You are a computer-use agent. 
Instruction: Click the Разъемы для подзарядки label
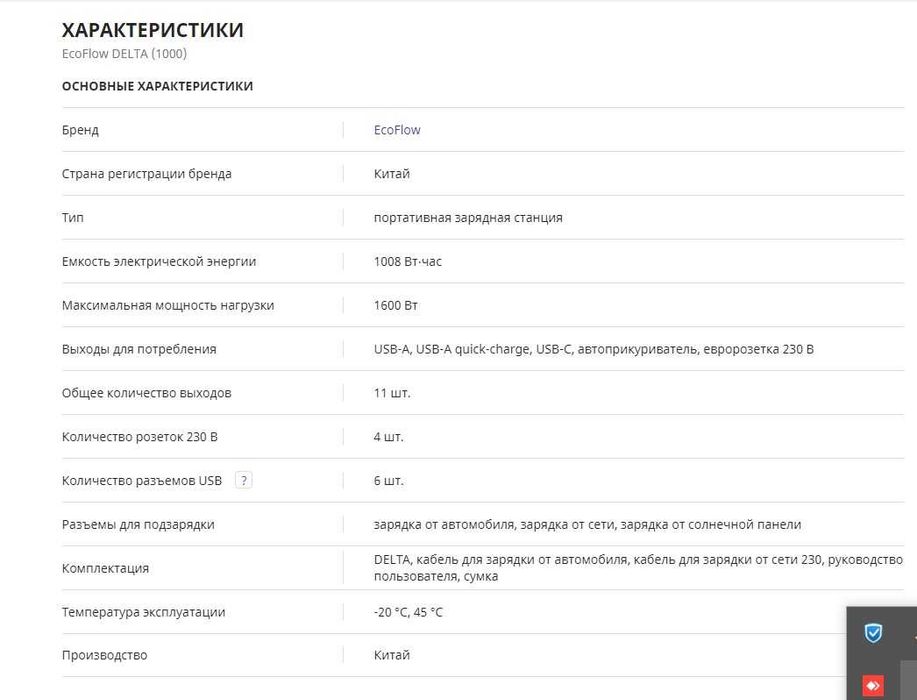pos(138,524)
